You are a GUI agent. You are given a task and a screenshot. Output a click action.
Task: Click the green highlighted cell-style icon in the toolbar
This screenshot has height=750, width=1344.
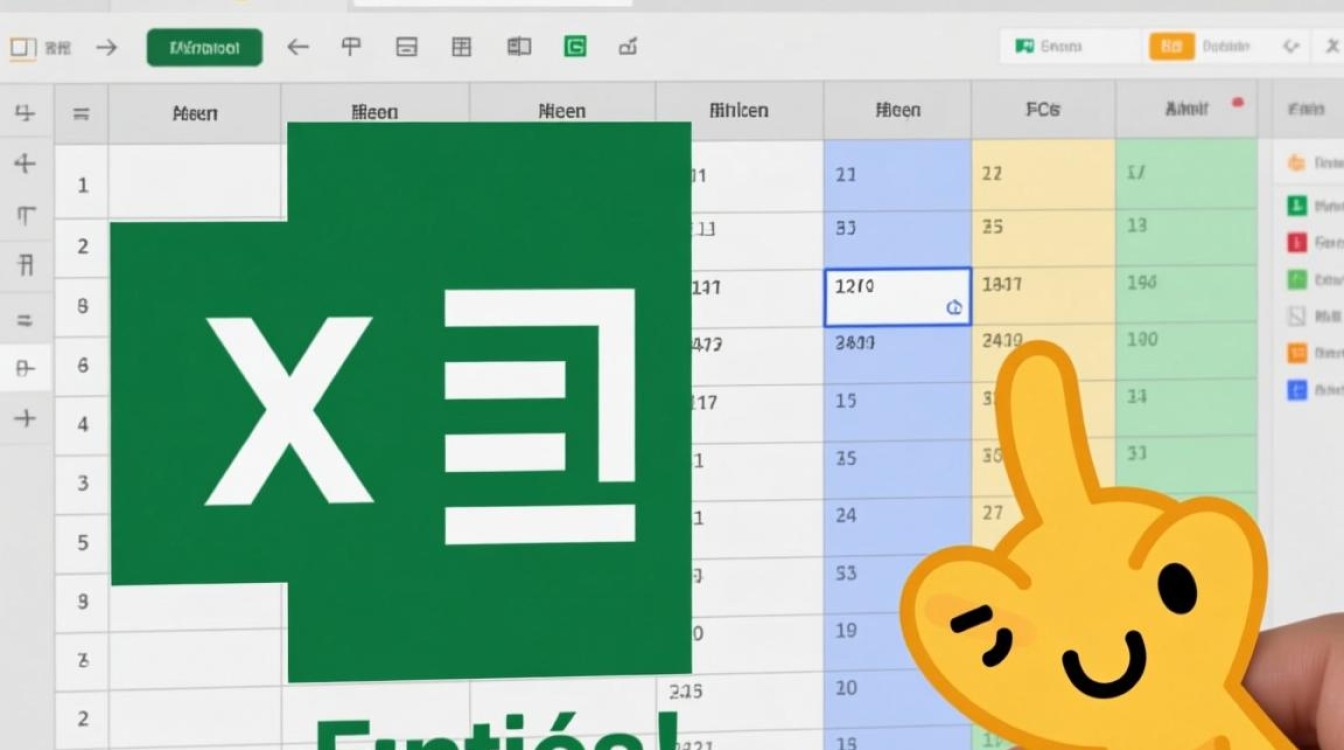pos(575,46)
